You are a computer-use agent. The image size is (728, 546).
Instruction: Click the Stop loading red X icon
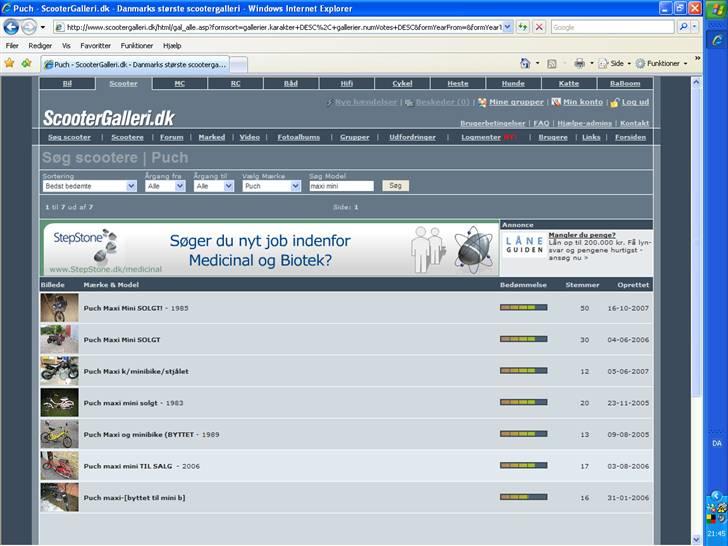(x=539, y=27)
